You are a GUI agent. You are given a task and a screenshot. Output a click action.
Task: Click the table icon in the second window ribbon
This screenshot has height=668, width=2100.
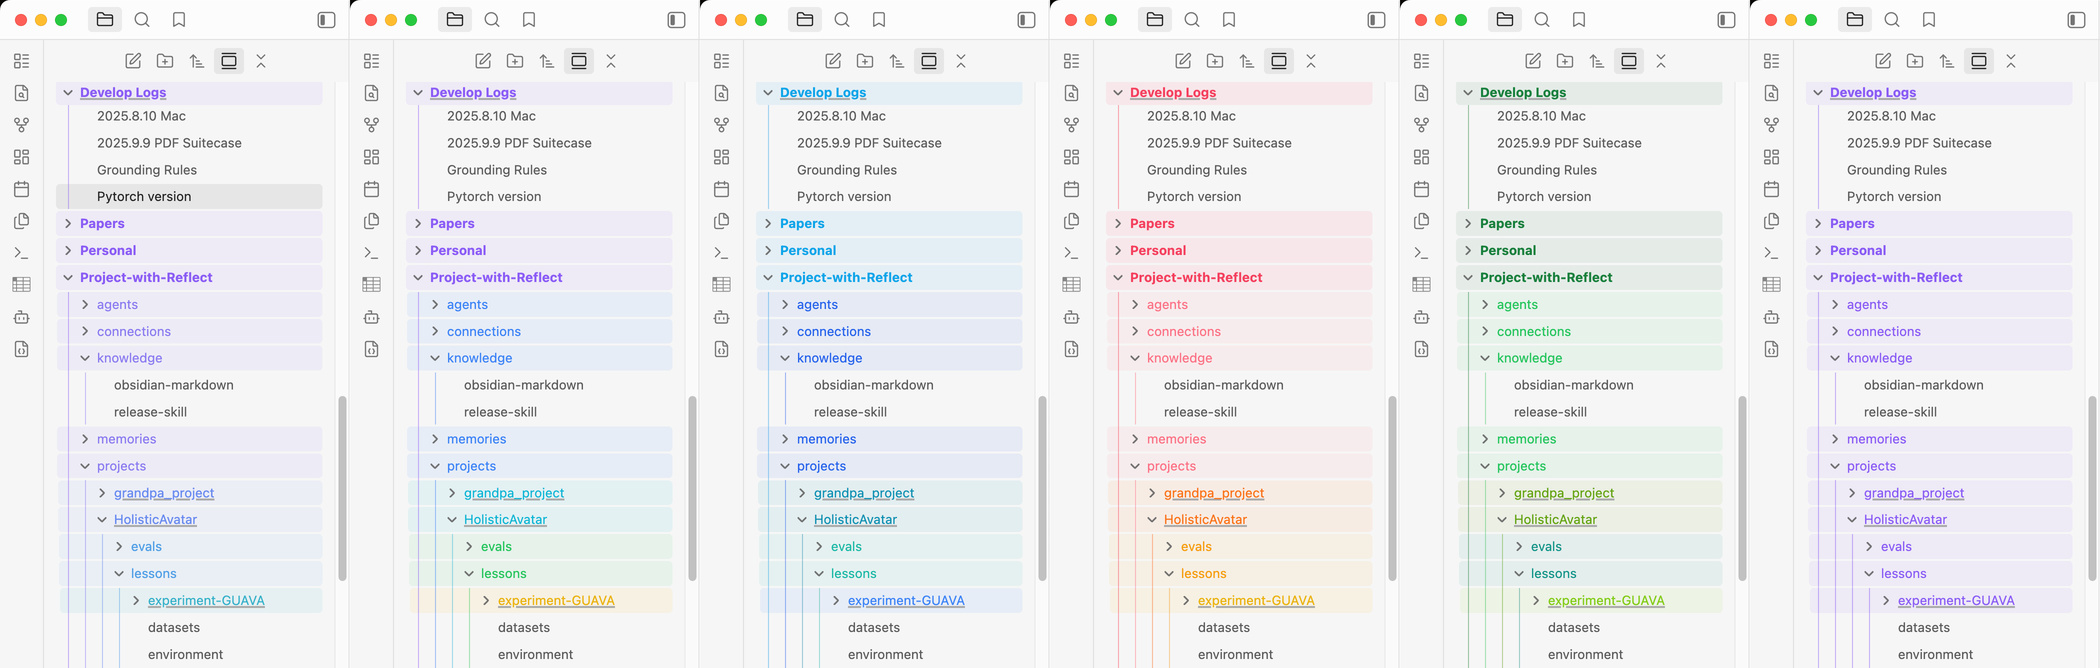coord(372,285)
